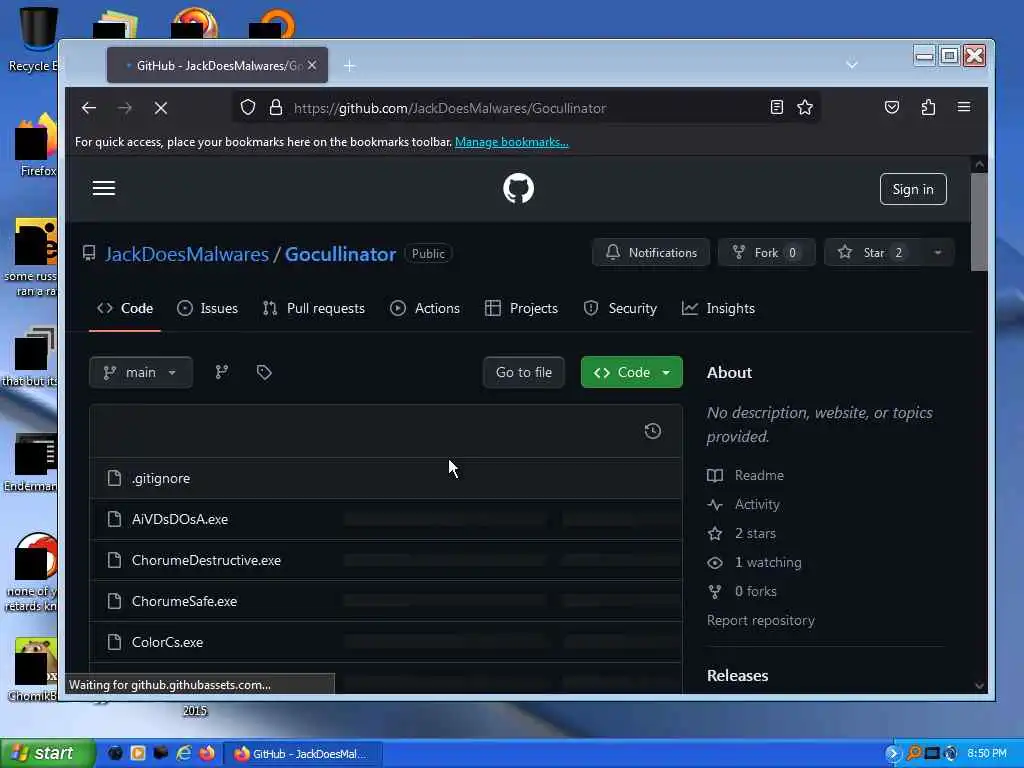Viewport: 1024px width, 768px height.
Task: View site security via the padlock icon
Action: pos(276,108)
